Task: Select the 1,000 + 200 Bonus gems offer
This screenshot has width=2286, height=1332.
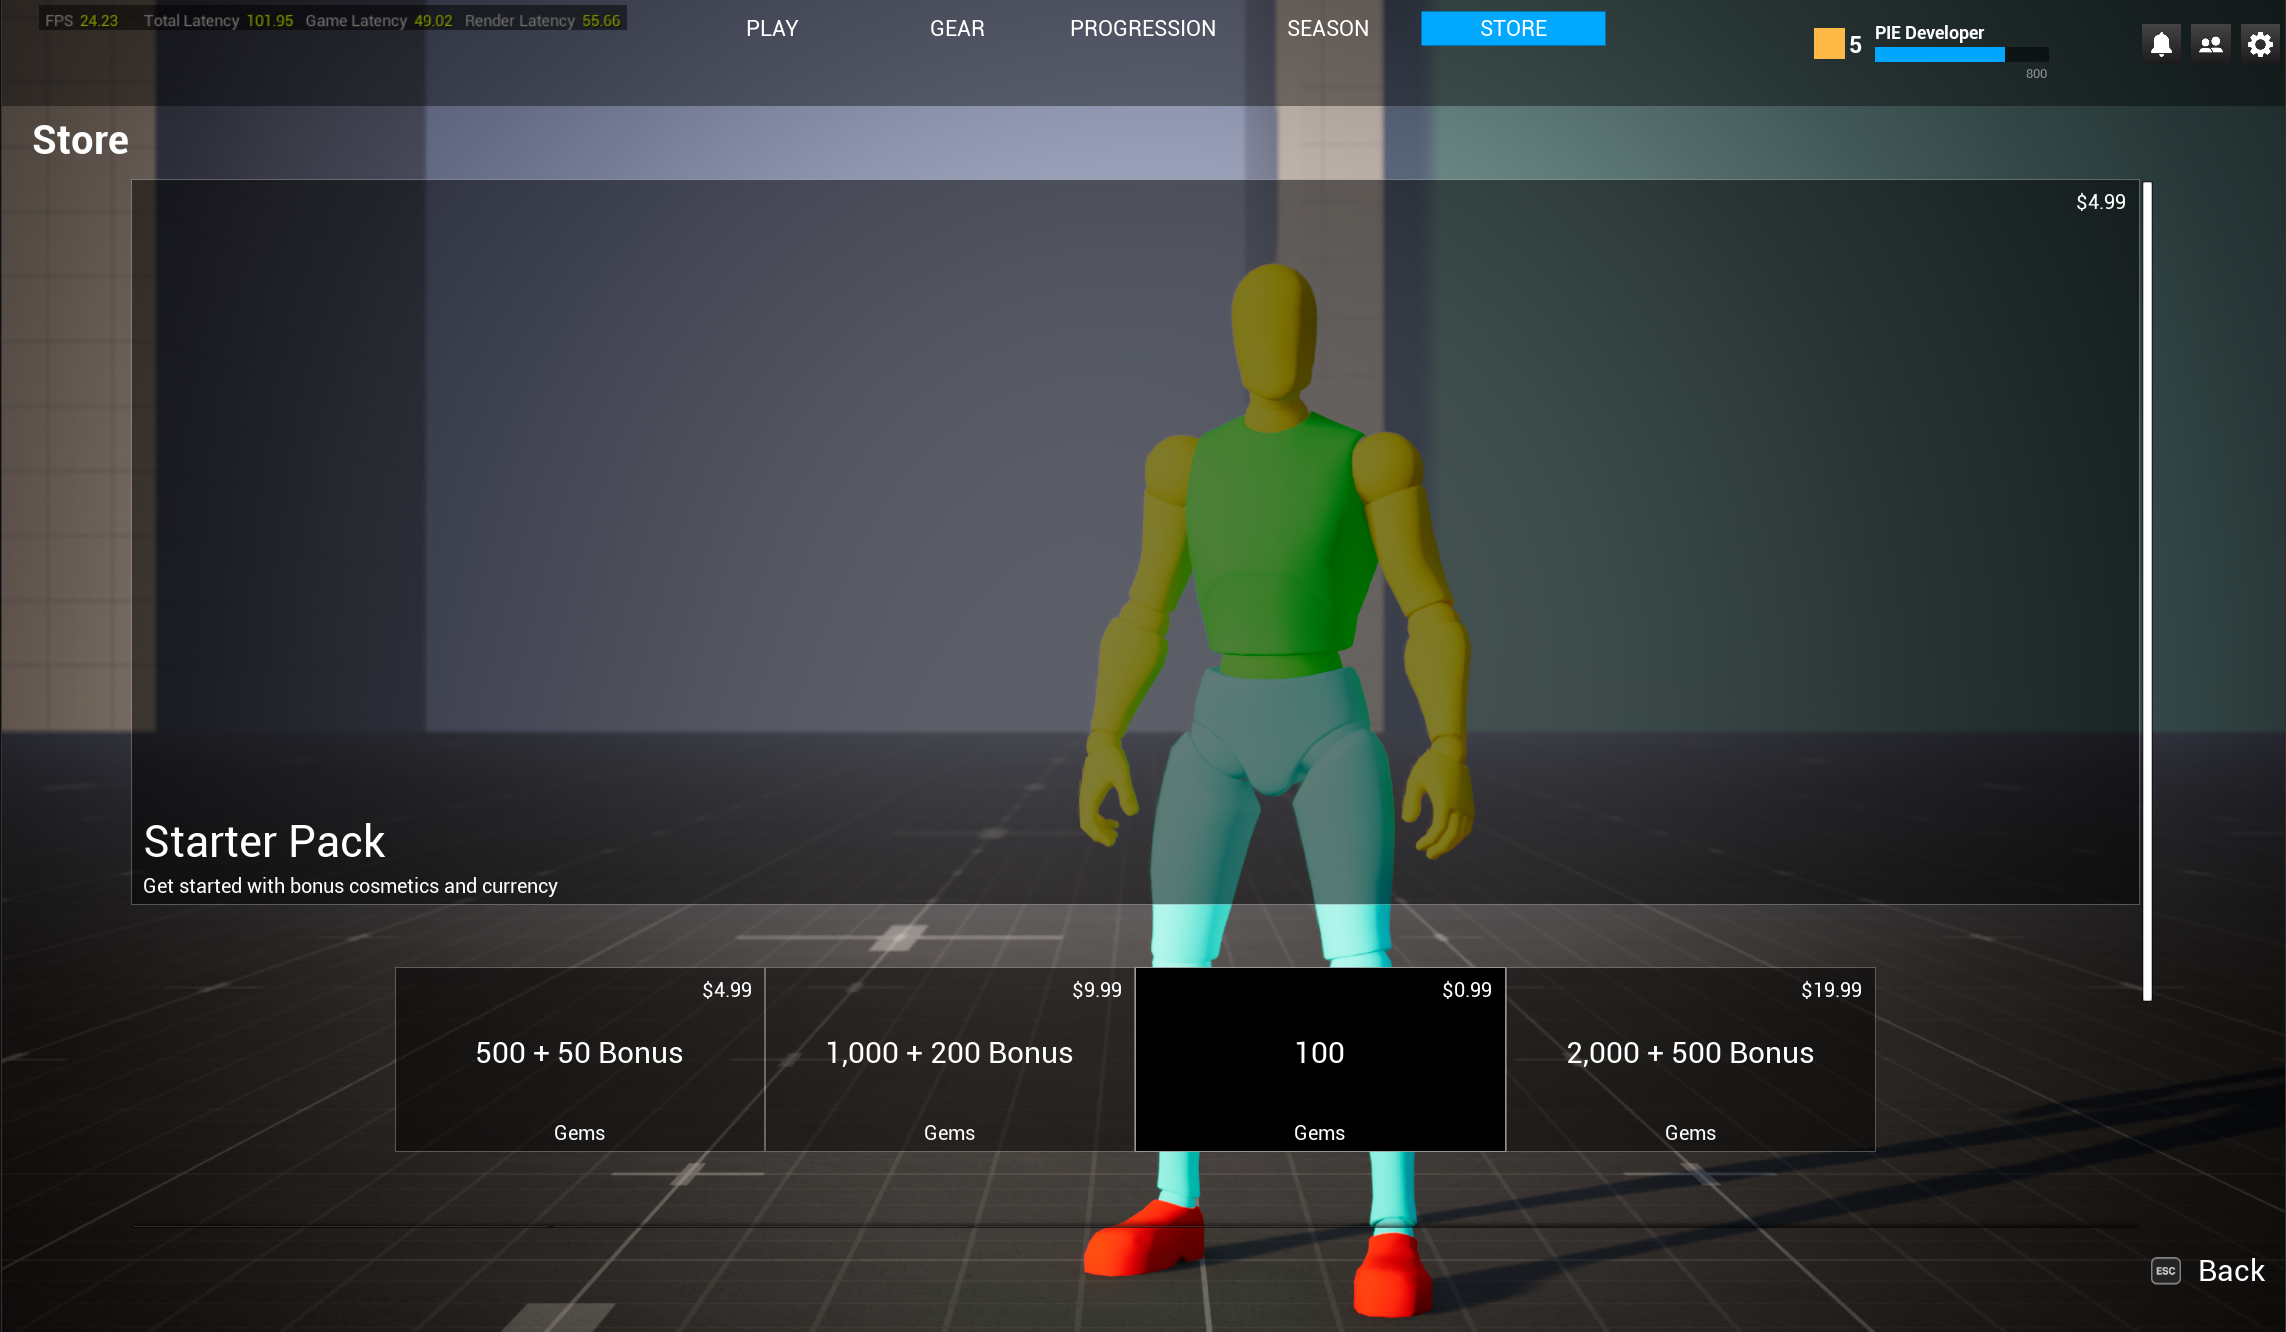Action: click(x=949, y=1058)
